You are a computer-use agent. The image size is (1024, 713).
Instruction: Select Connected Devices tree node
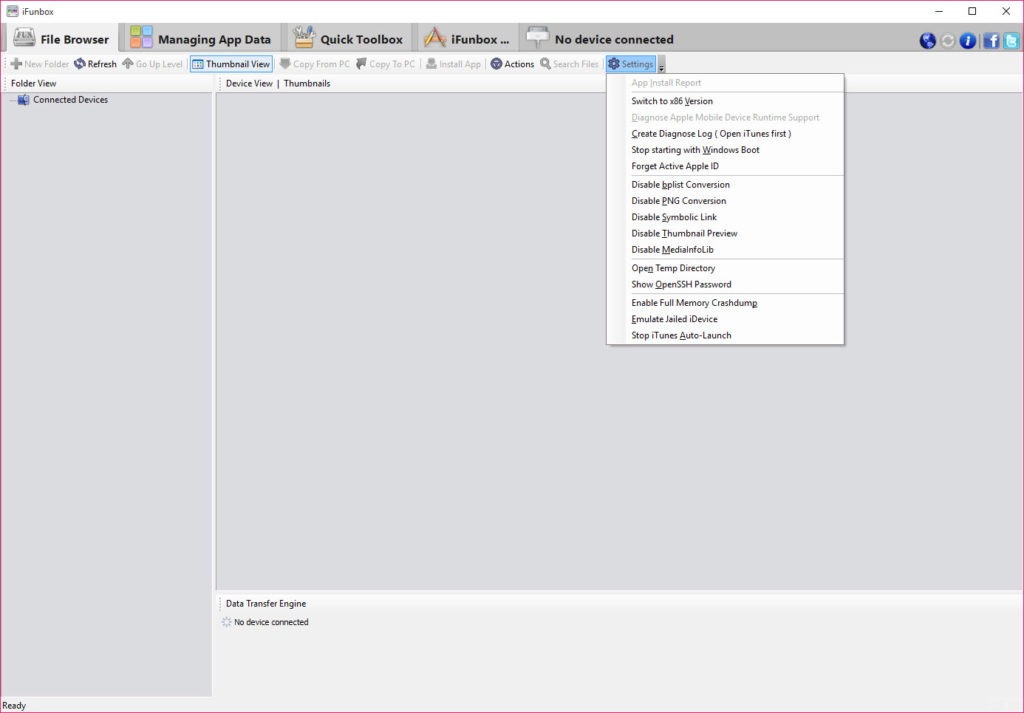(x=71, y=100)
